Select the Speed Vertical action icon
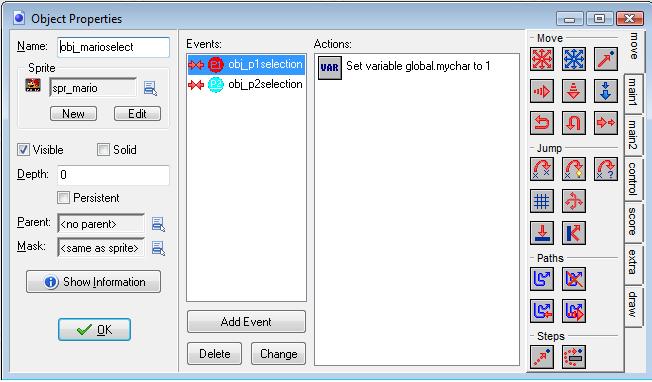This screenshot has width=652, height=382. (x=574, y=91)
